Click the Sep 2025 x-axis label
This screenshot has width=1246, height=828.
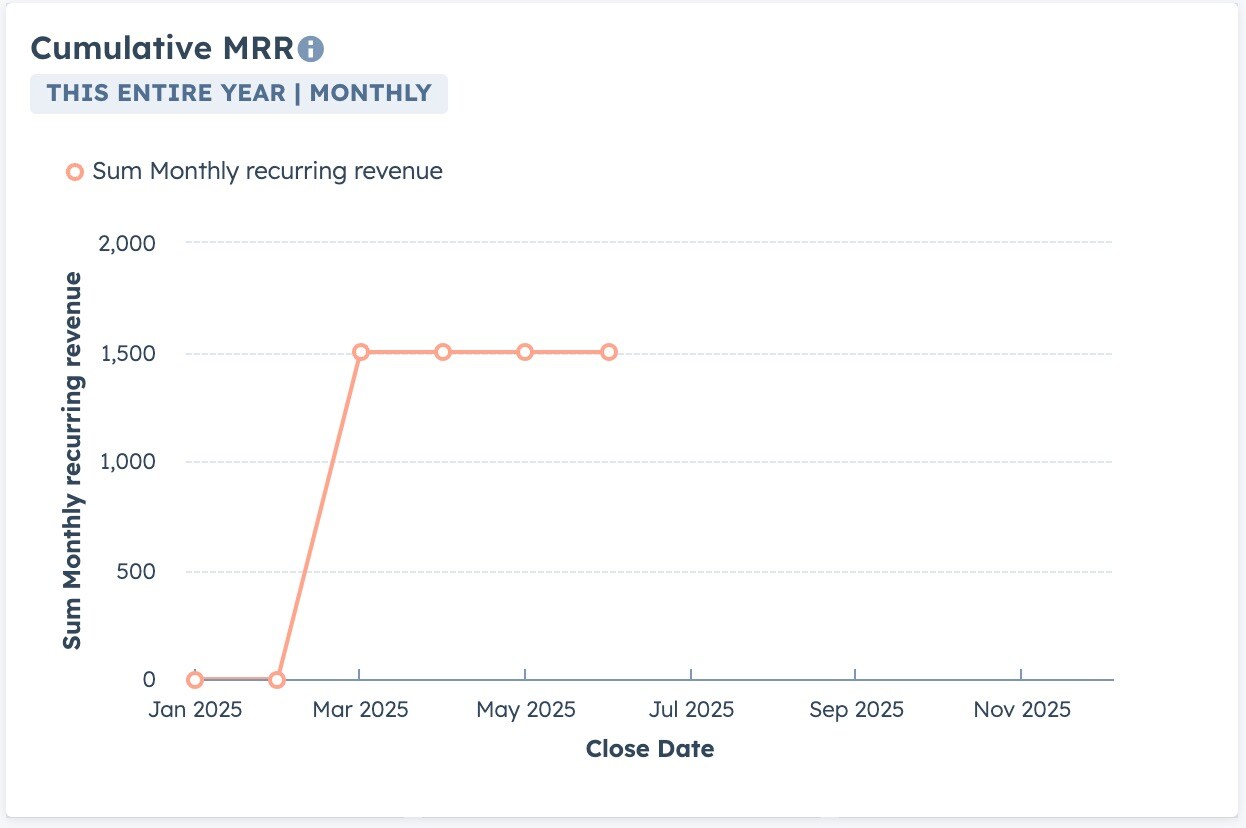856,710
